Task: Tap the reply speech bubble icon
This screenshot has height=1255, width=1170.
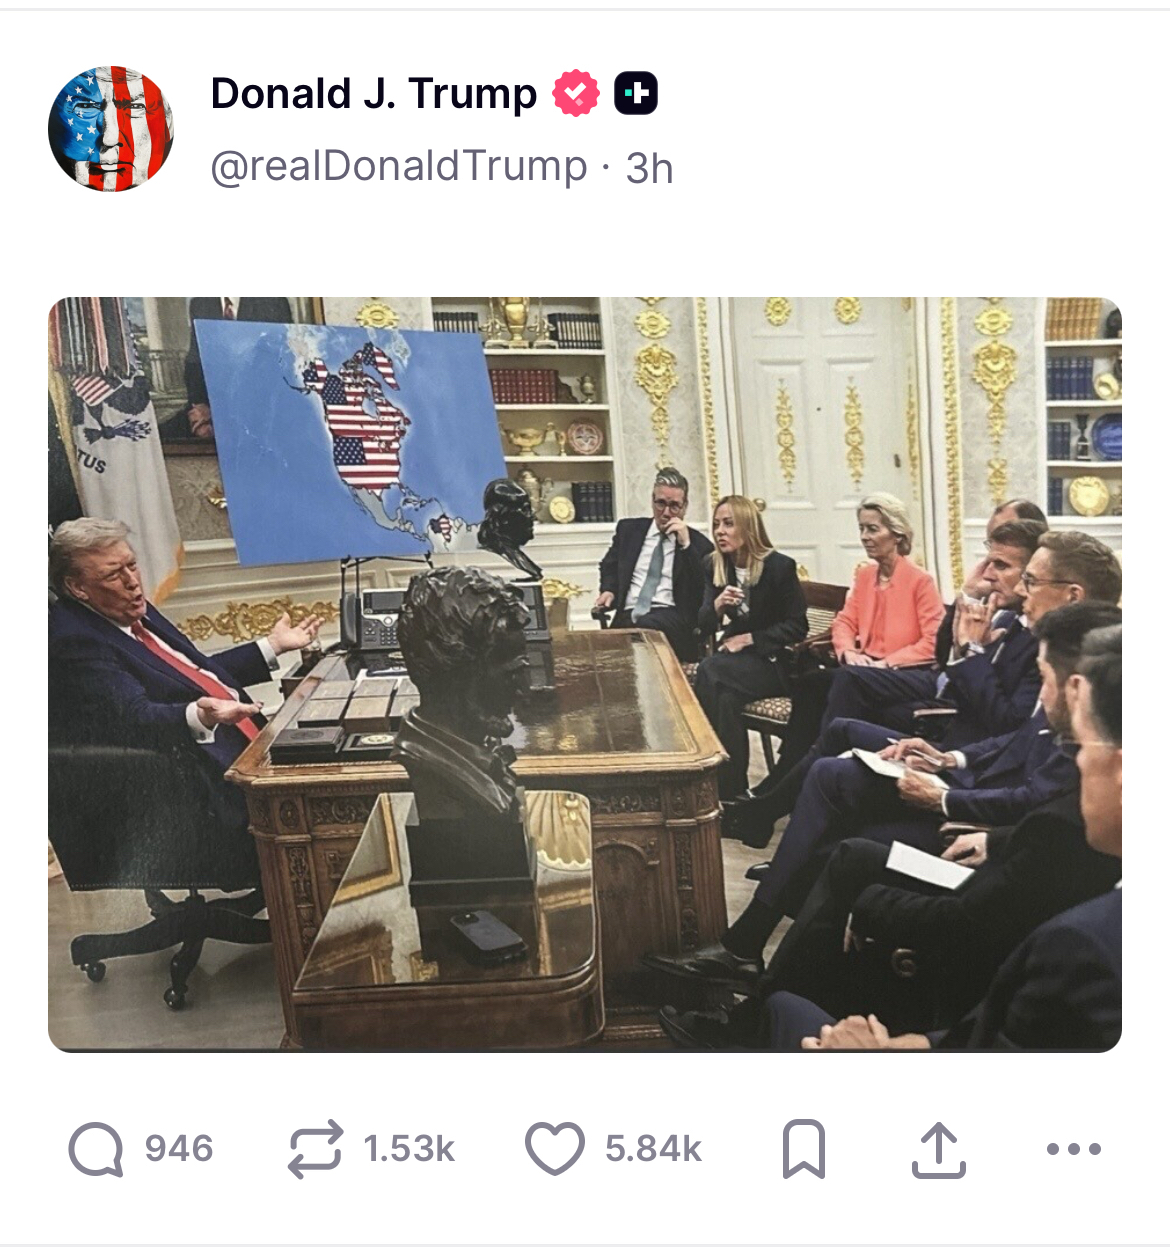Action: pos(96,1149)
